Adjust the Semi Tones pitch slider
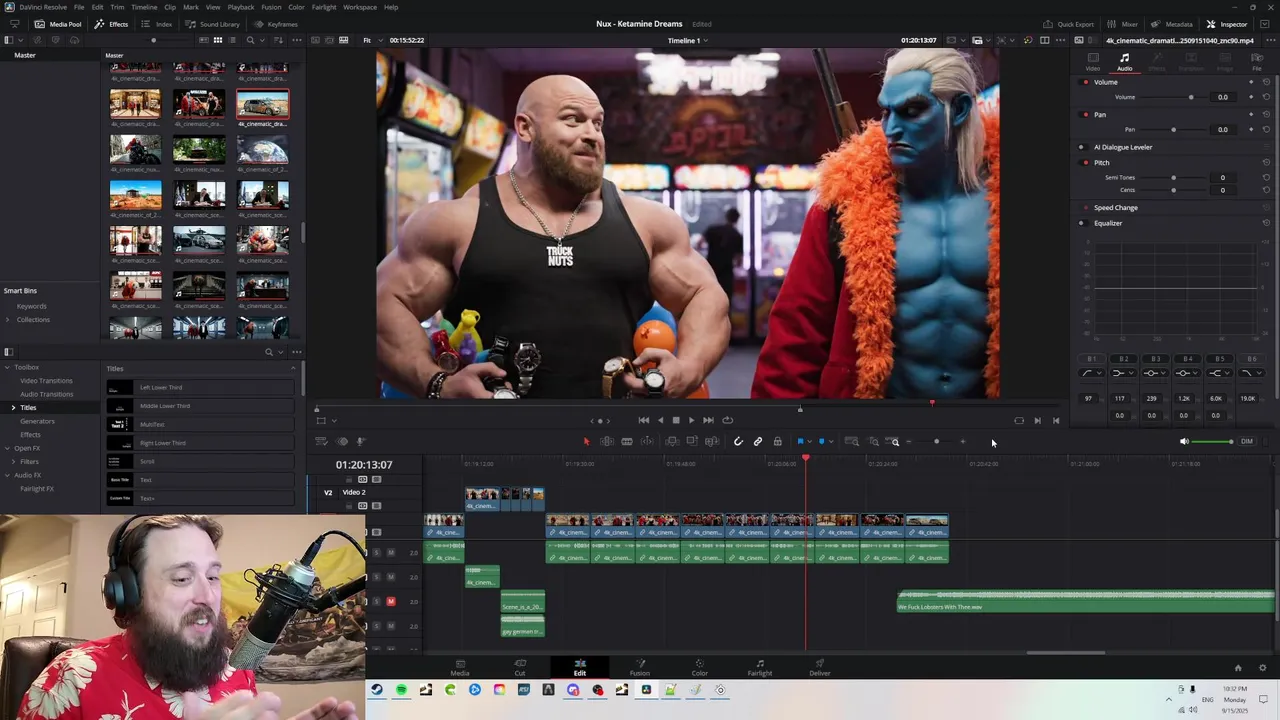 coord(1173,177)
